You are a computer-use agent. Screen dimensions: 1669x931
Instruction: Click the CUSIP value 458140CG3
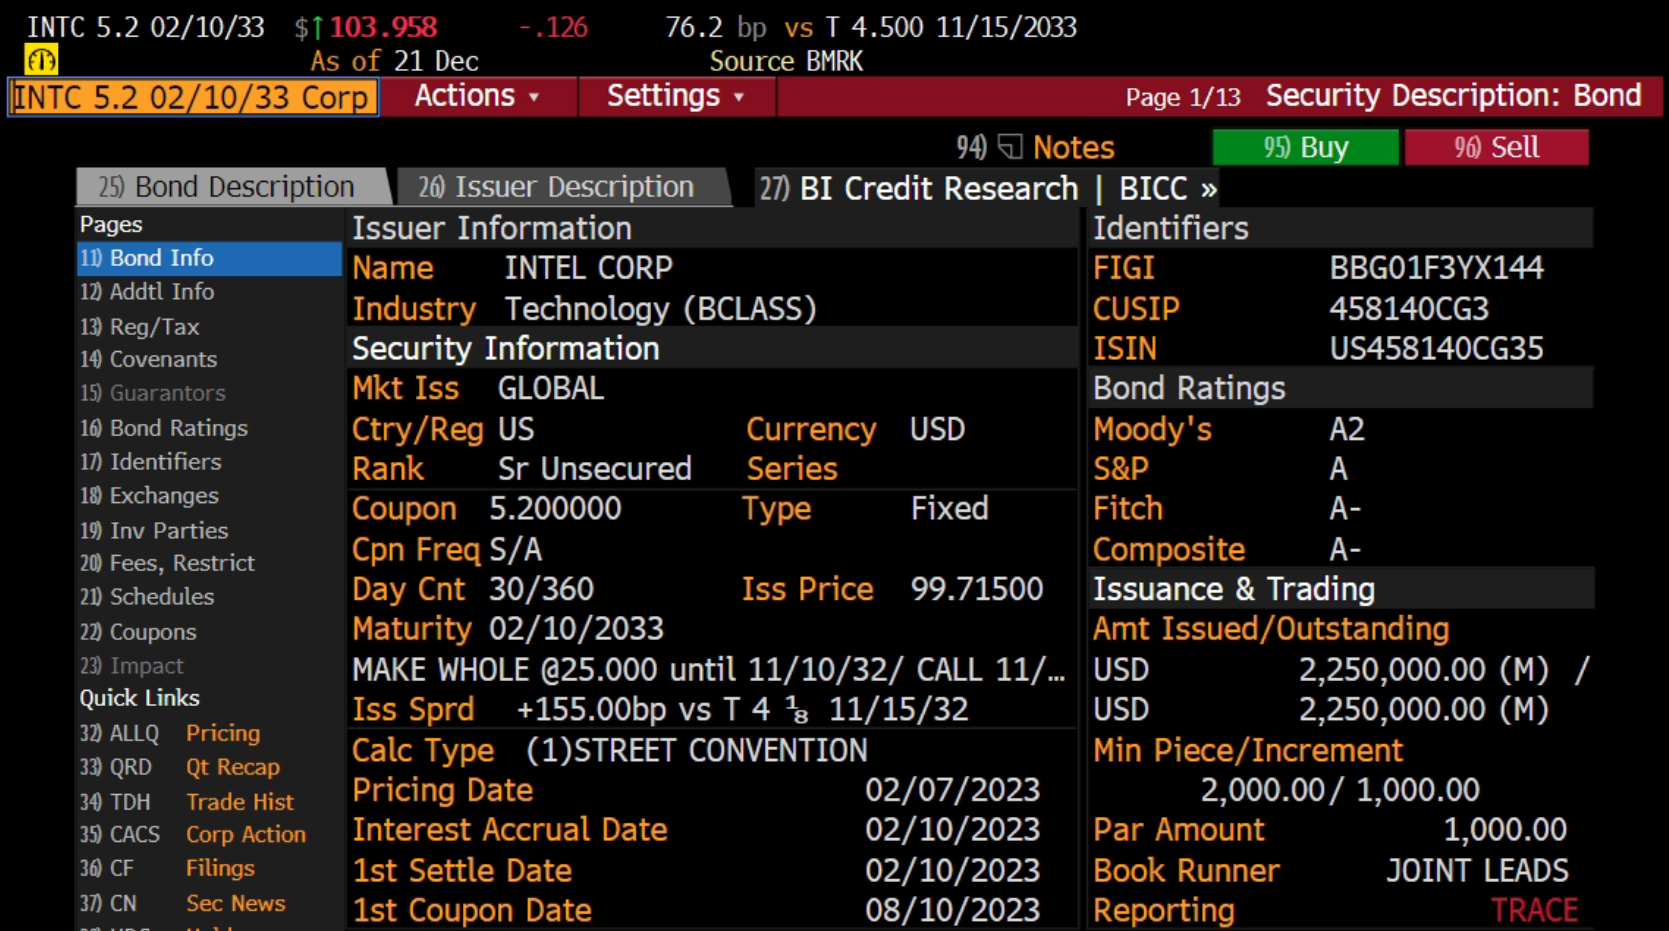click(x=1409, y=309)
